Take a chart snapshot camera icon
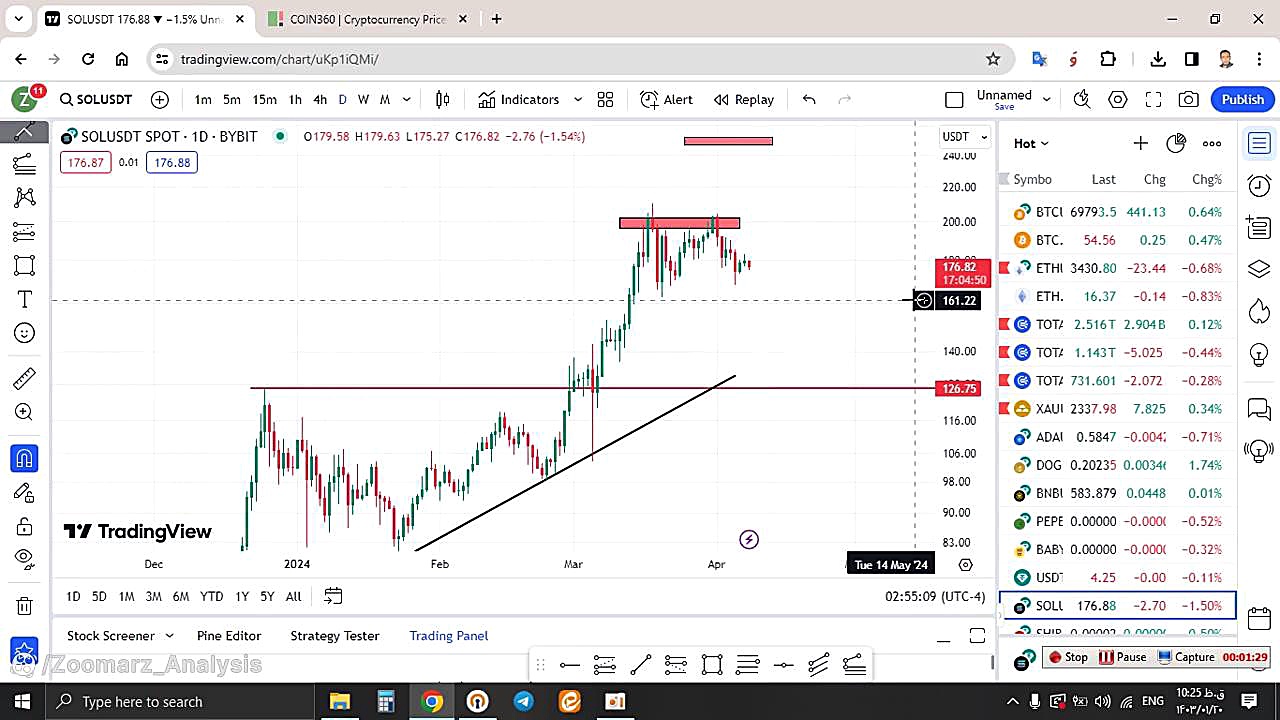The height and width of the screenshot is (720, 1280). click(1189, 99)
